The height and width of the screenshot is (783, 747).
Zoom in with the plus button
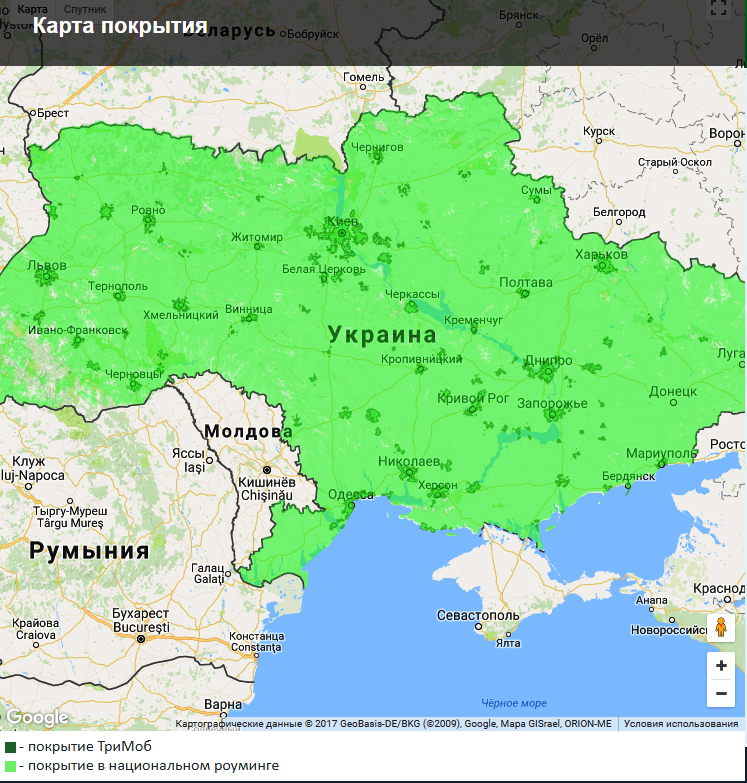pyautogui.click(x=721, y=666)
